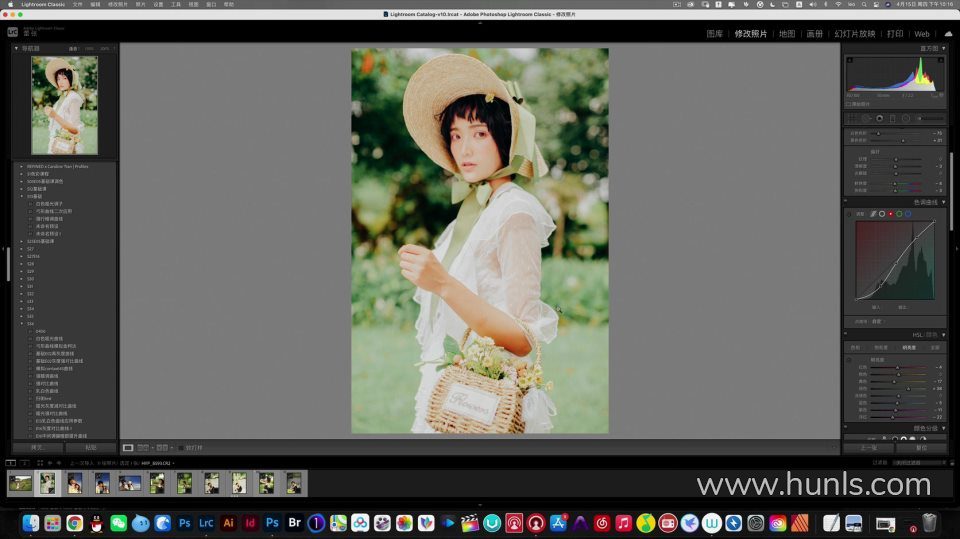The width and height of the screenshot is (960, 539).
Task: Open the 地图 module tab
Action: (x=787, y=34)
